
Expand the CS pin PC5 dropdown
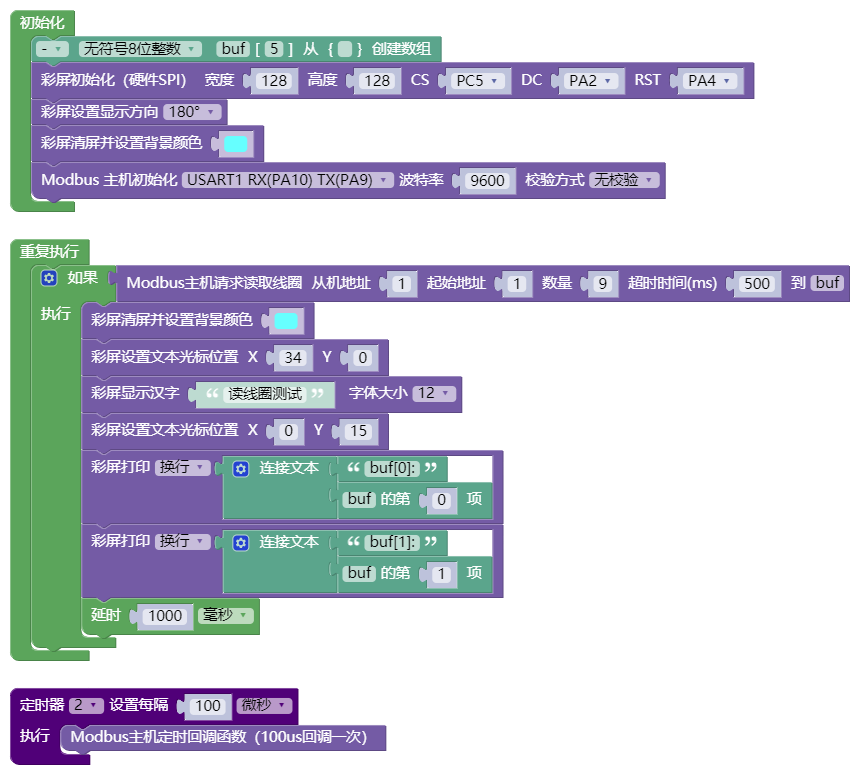tap(477, 81)
